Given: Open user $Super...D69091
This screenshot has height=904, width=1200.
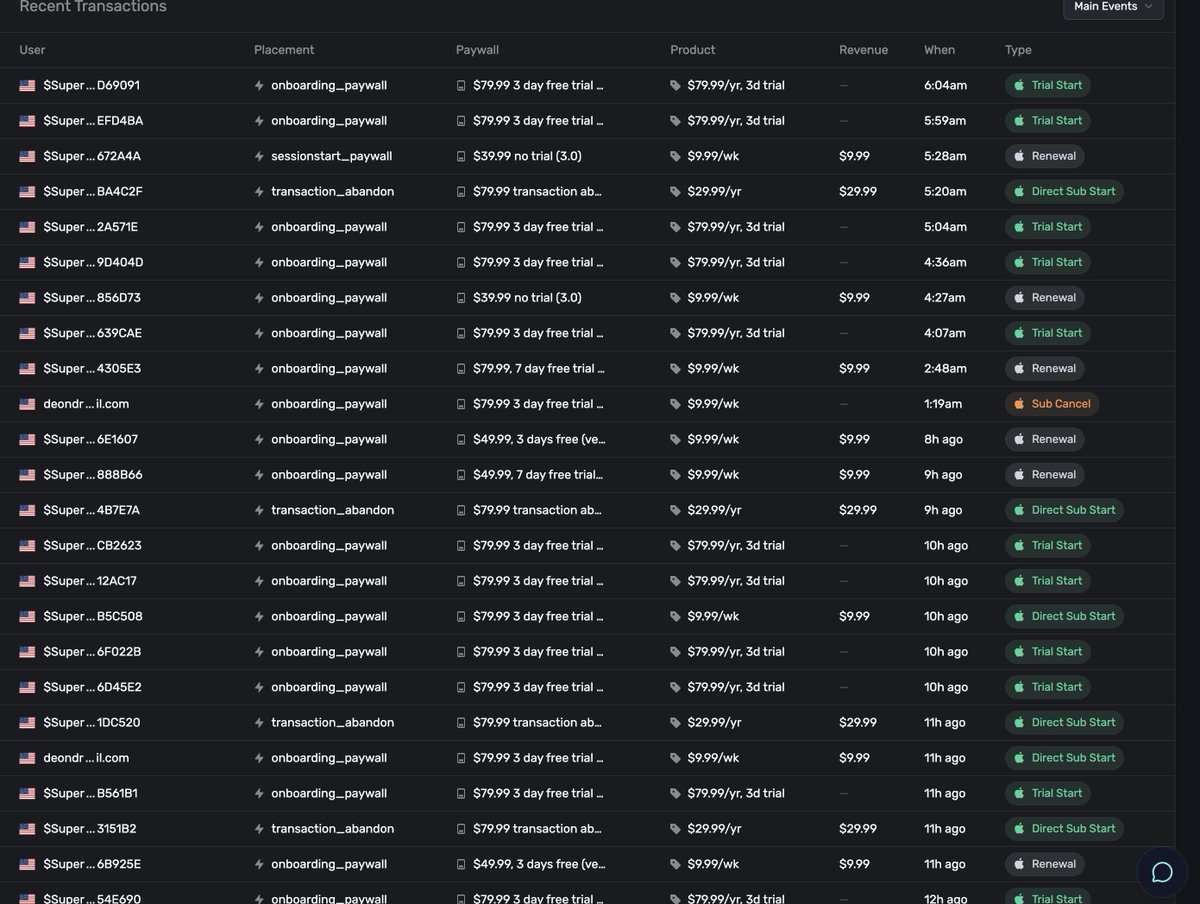Looking at the screenshot, I should [x=92, y=85].
